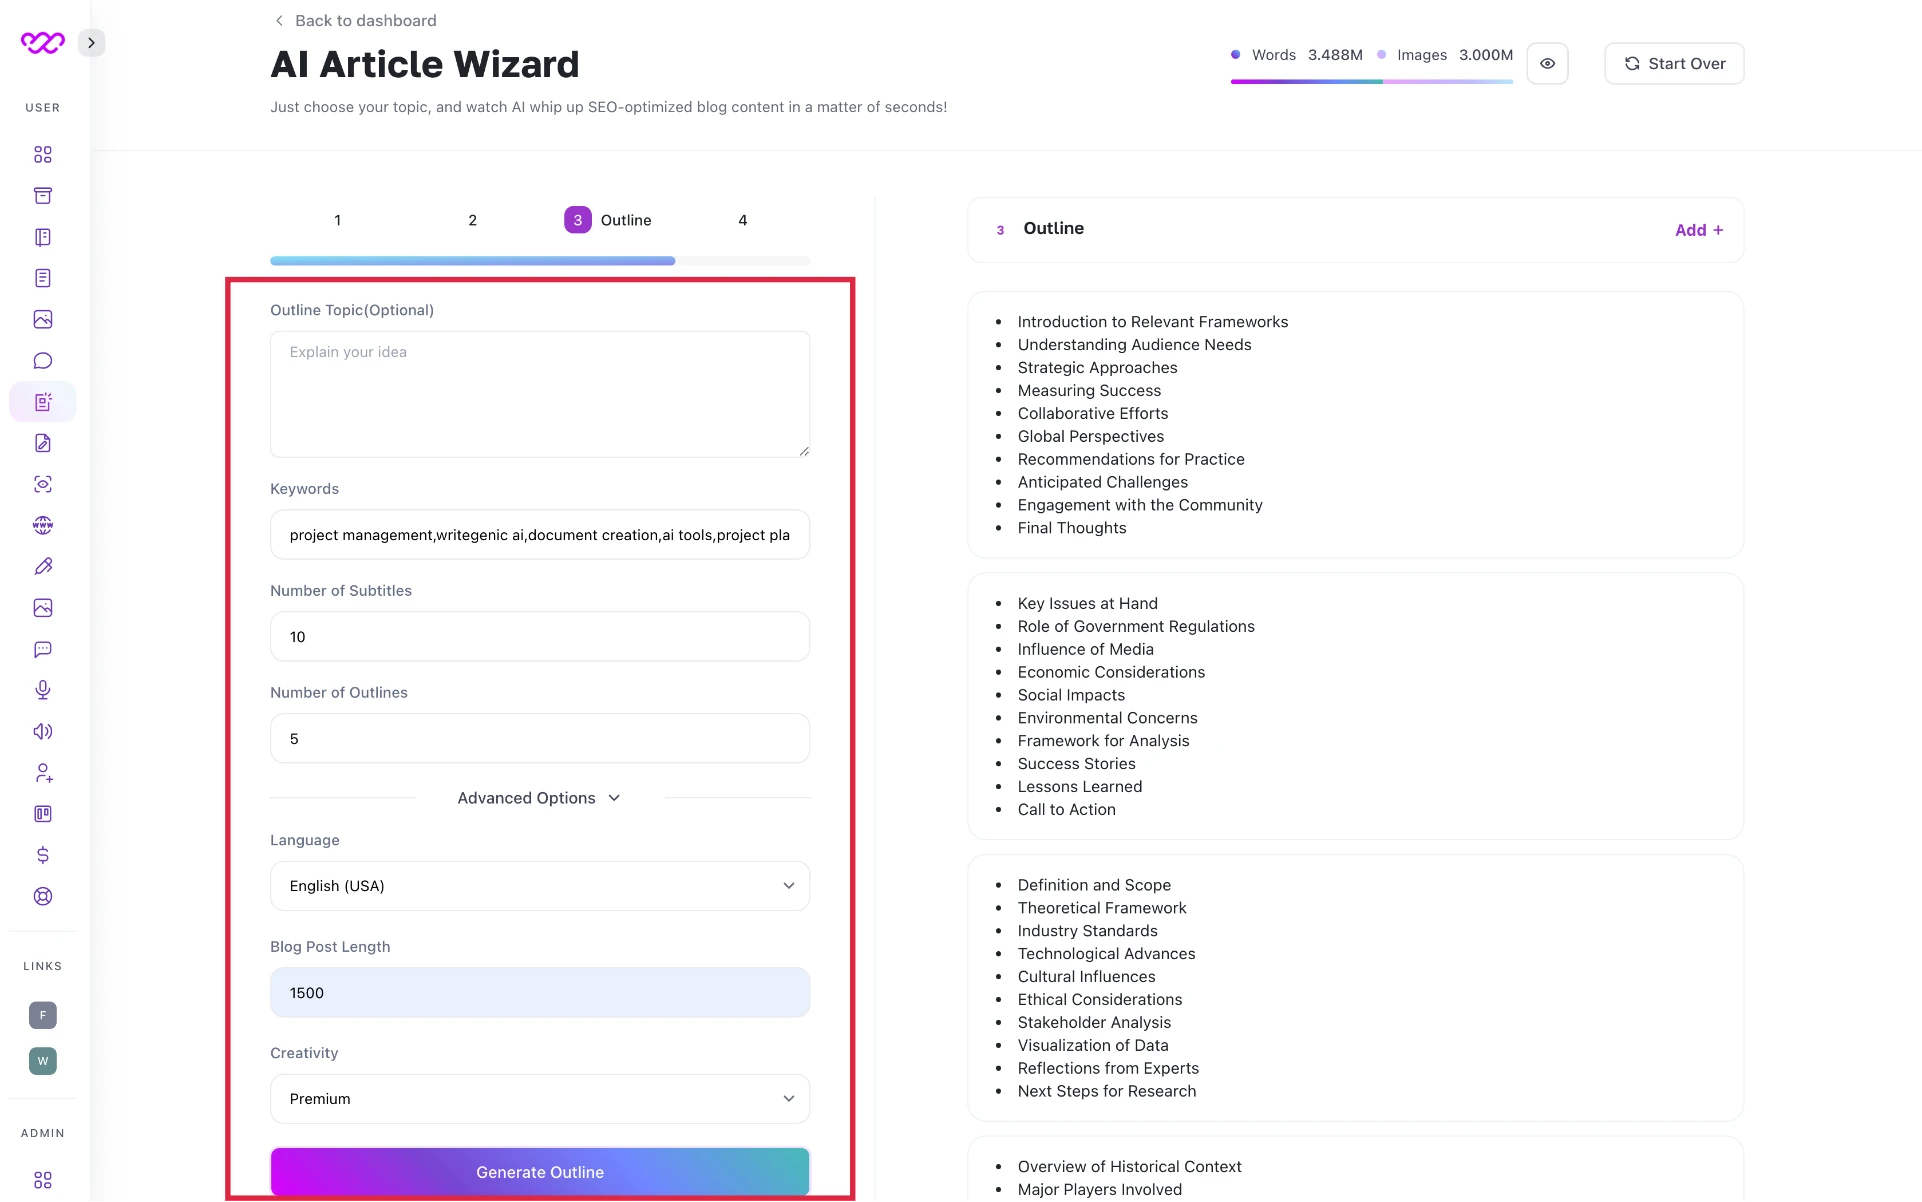Click the wizard progress bar
The width and height of the screenshot is (1922, 1202).
click(x=540, y=261)
